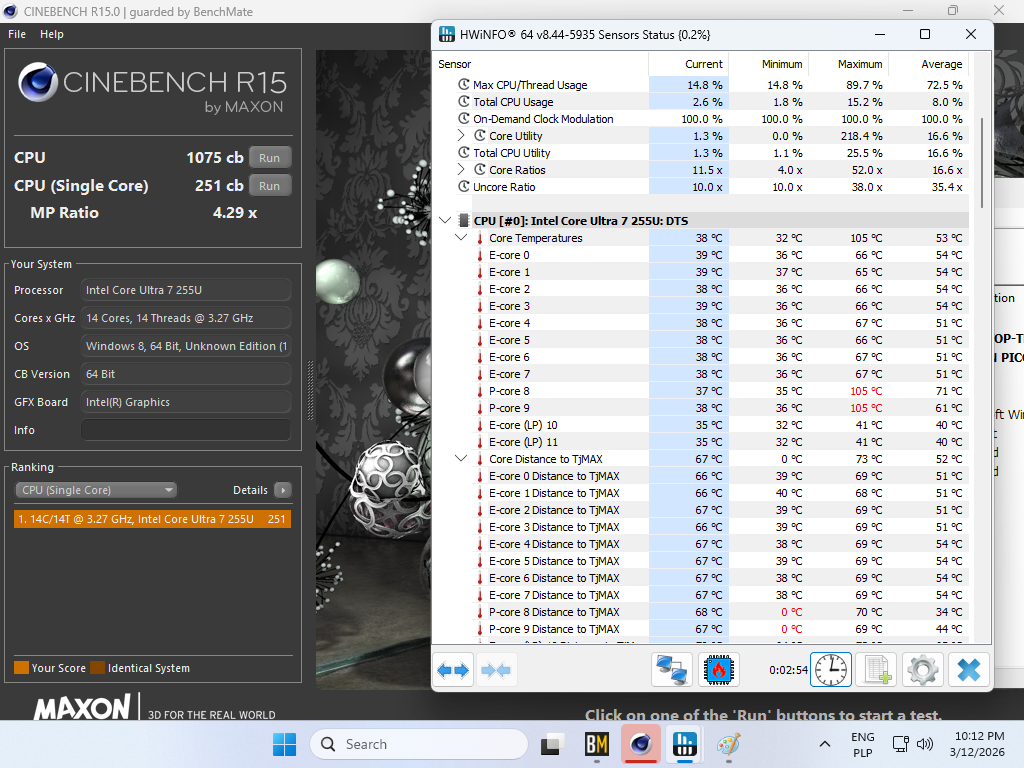Viewport: 1024px width, 768px height.
Task: Click the HWiNFO blue X close sensors icon
Action: [969, 670]
